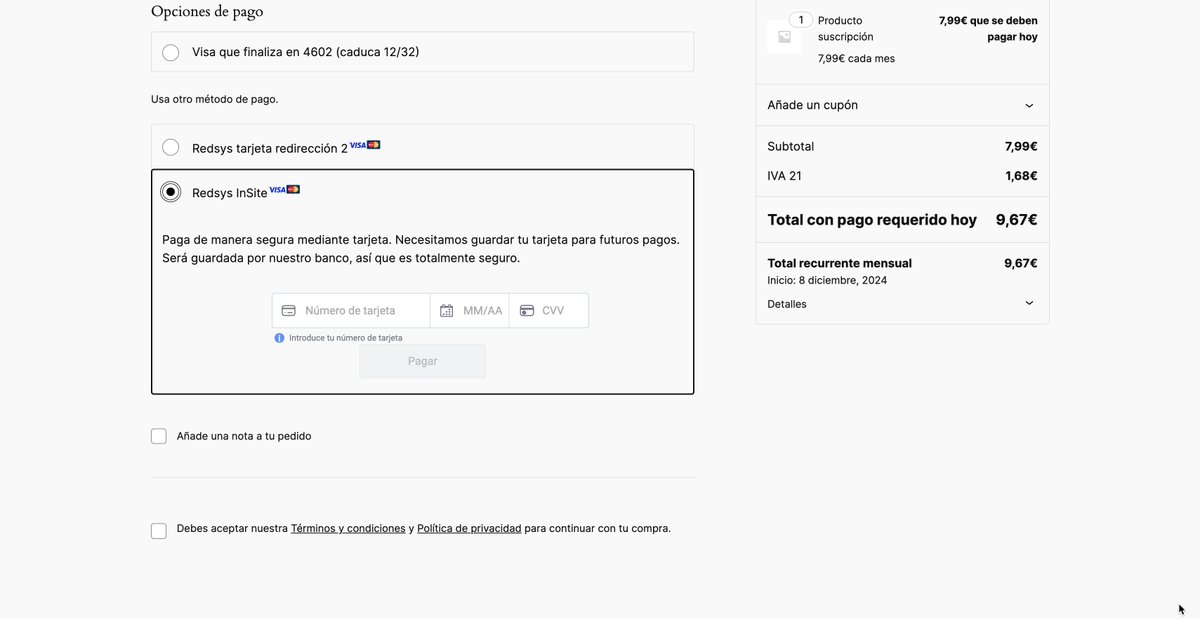This screenshot has width=1200, height=619.
Task: Click the blue info icon under the card field
Action: (x=279, y=337)
